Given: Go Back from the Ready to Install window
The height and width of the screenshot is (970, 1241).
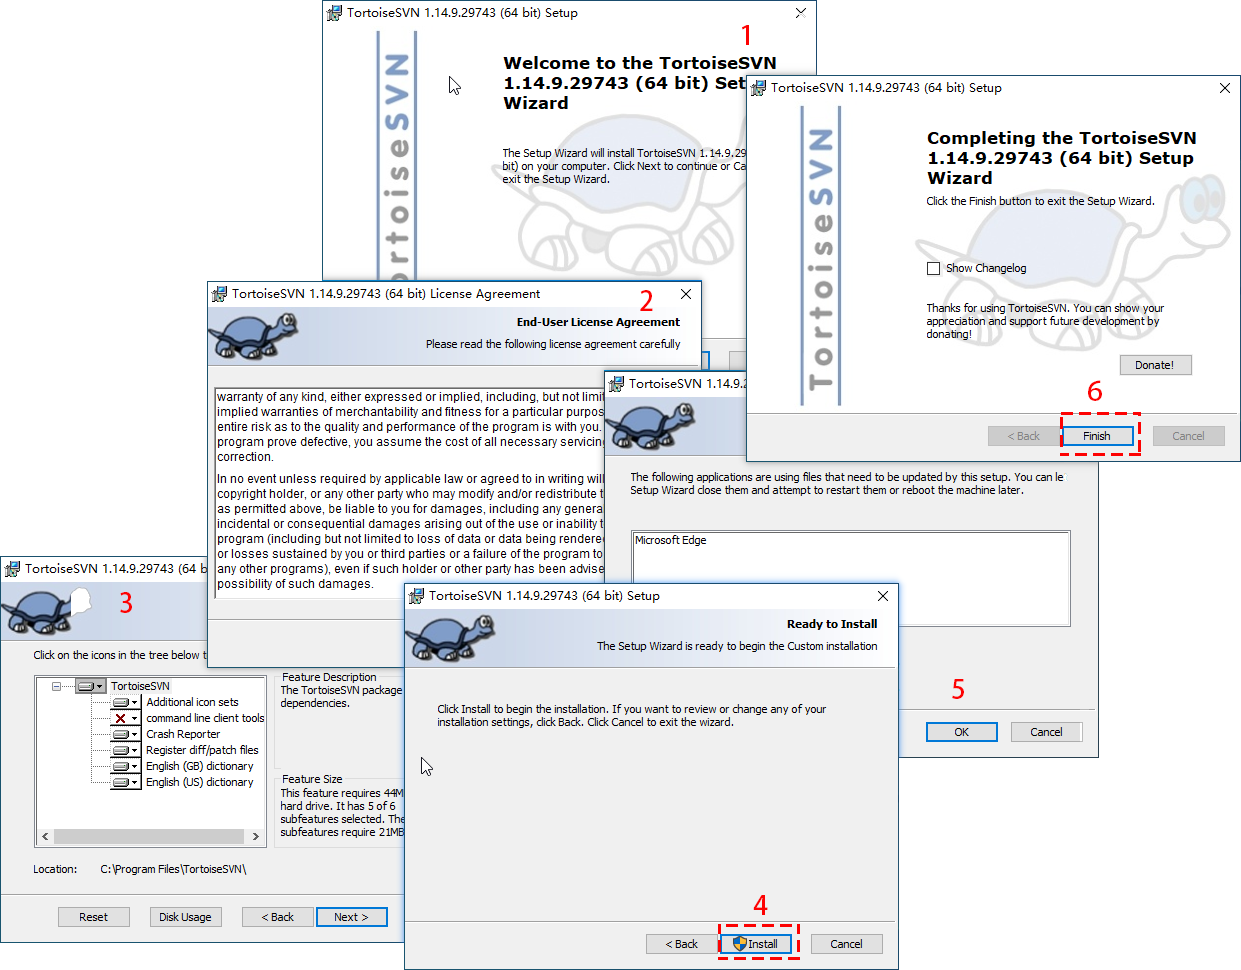Looking at the screenshot, I should (x=682, y=944).
